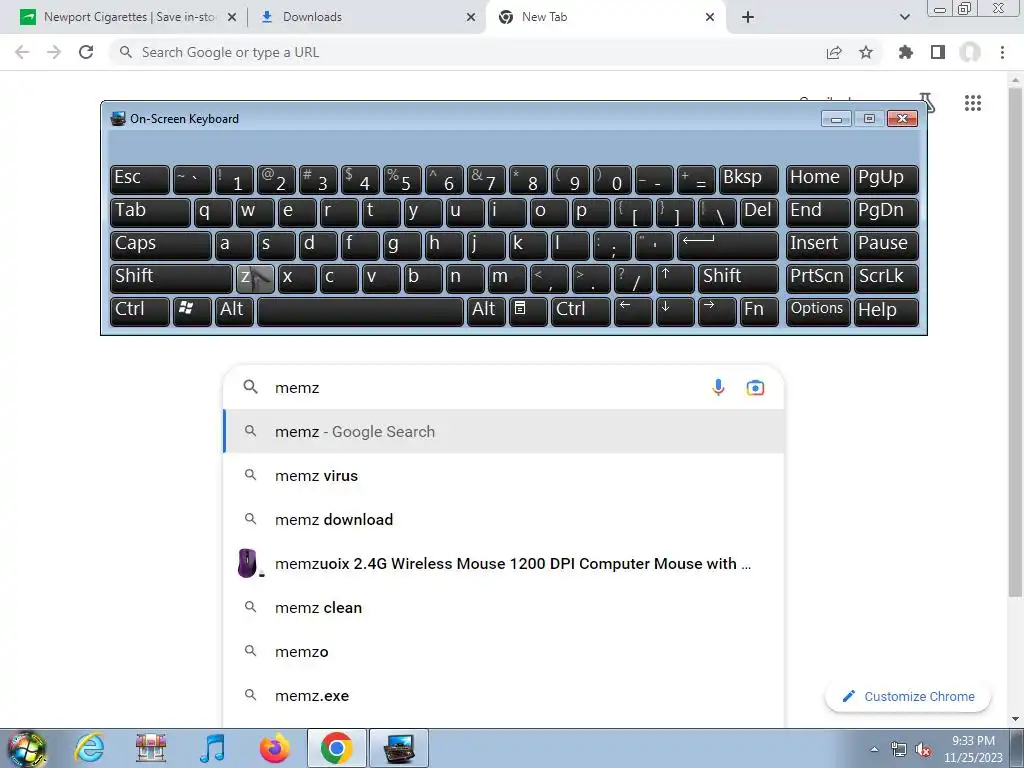Image resolution: width=1024 pixels, height=768 pixels.
Task: Close the Downloads tab
Action: click(x=471, y=18)
